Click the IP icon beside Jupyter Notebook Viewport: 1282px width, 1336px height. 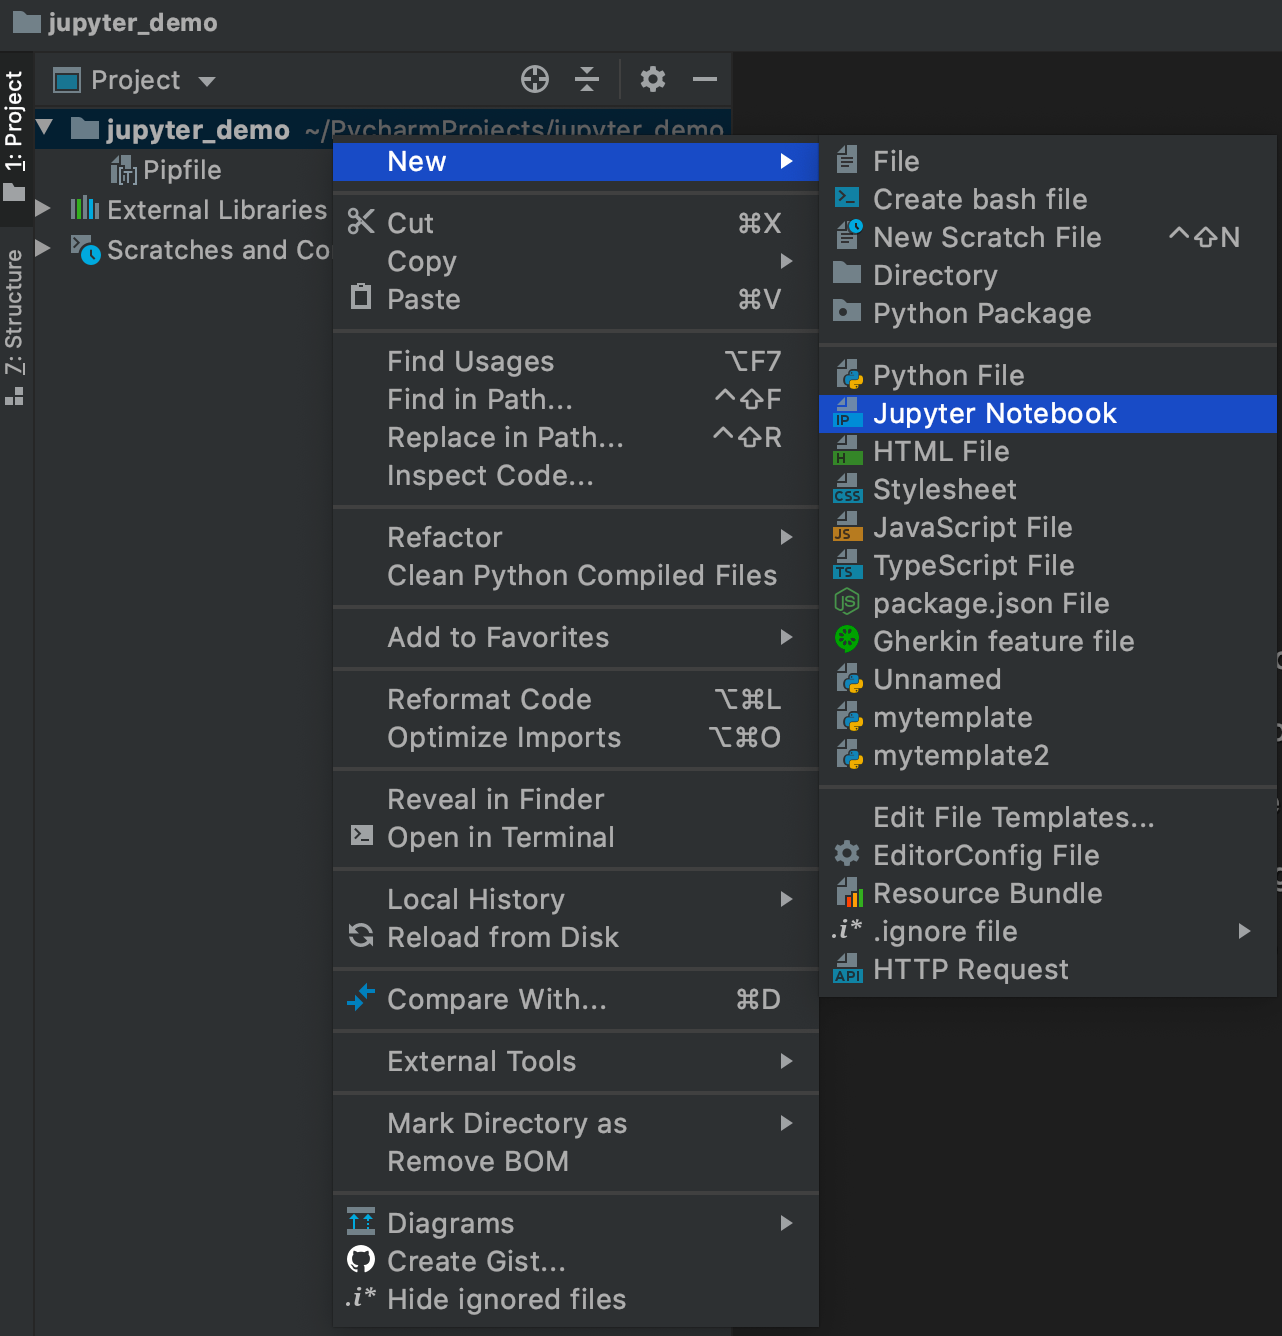pos(847,412)
